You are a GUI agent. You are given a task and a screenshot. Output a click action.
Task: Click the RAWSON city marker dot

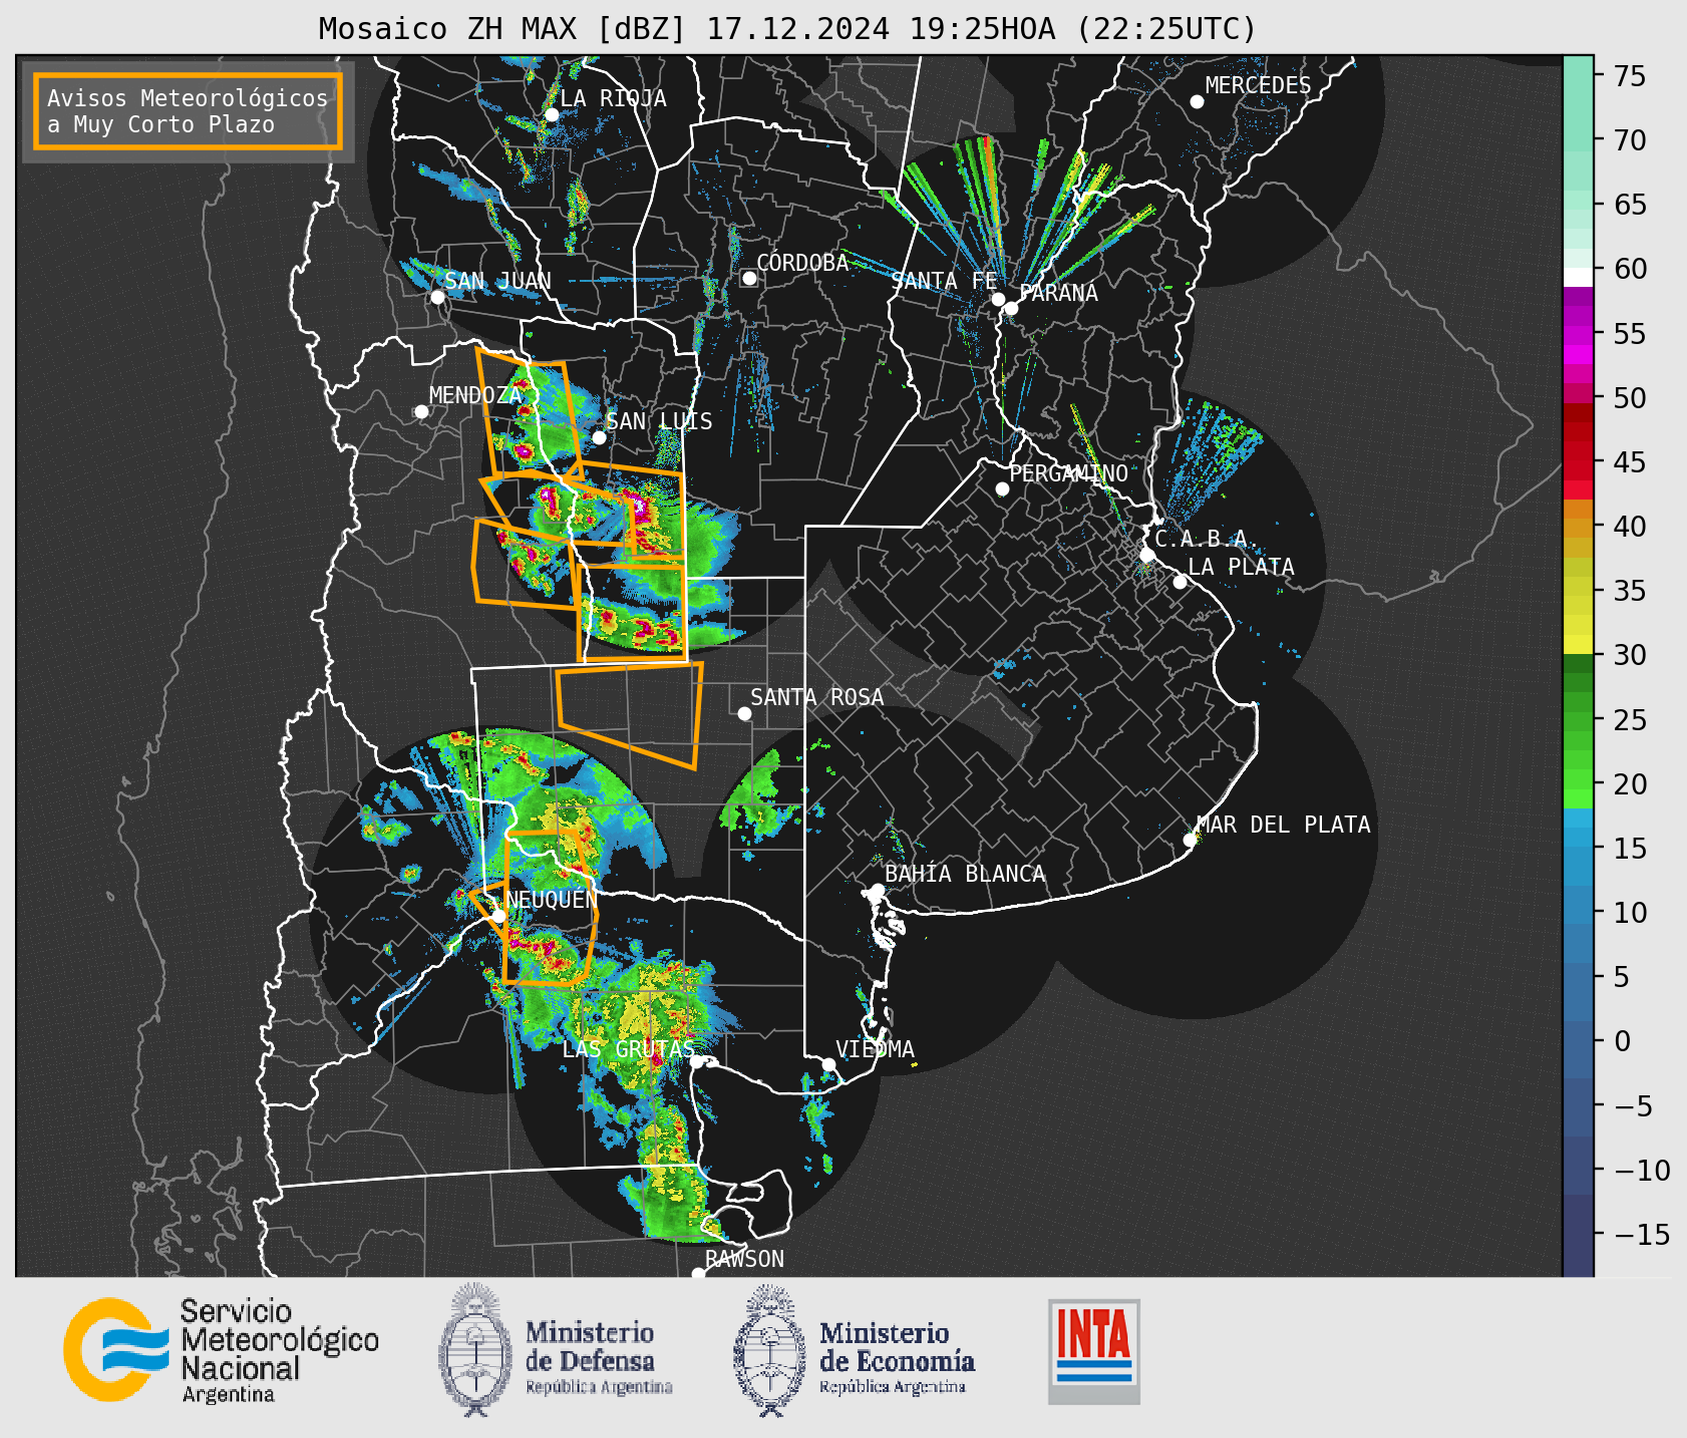click(698, 1273)
